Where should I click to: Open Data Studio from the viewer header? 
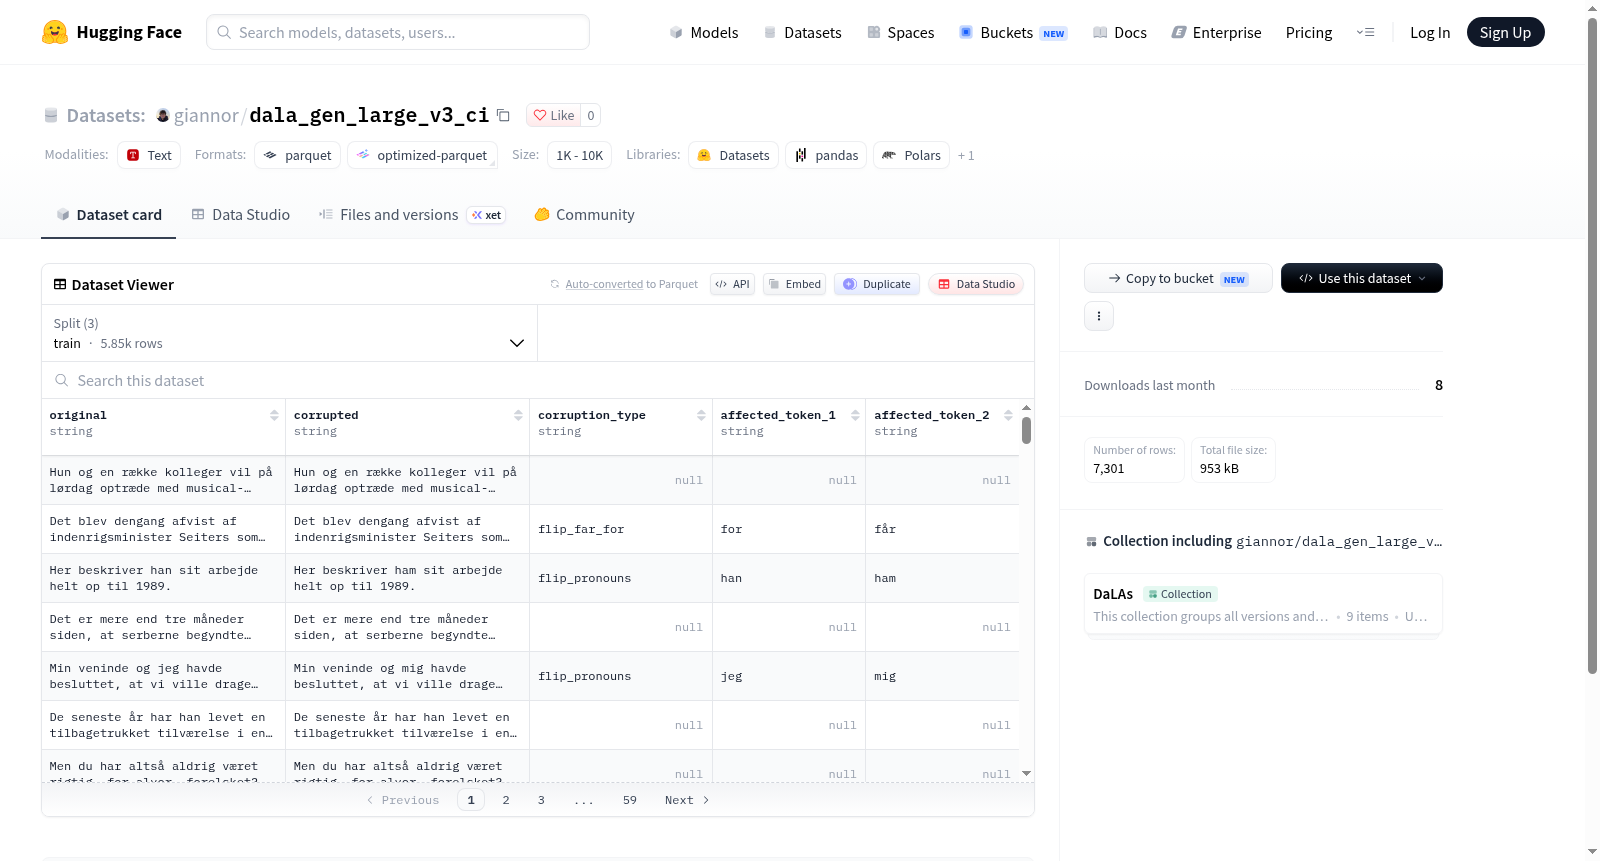point(976,284)
